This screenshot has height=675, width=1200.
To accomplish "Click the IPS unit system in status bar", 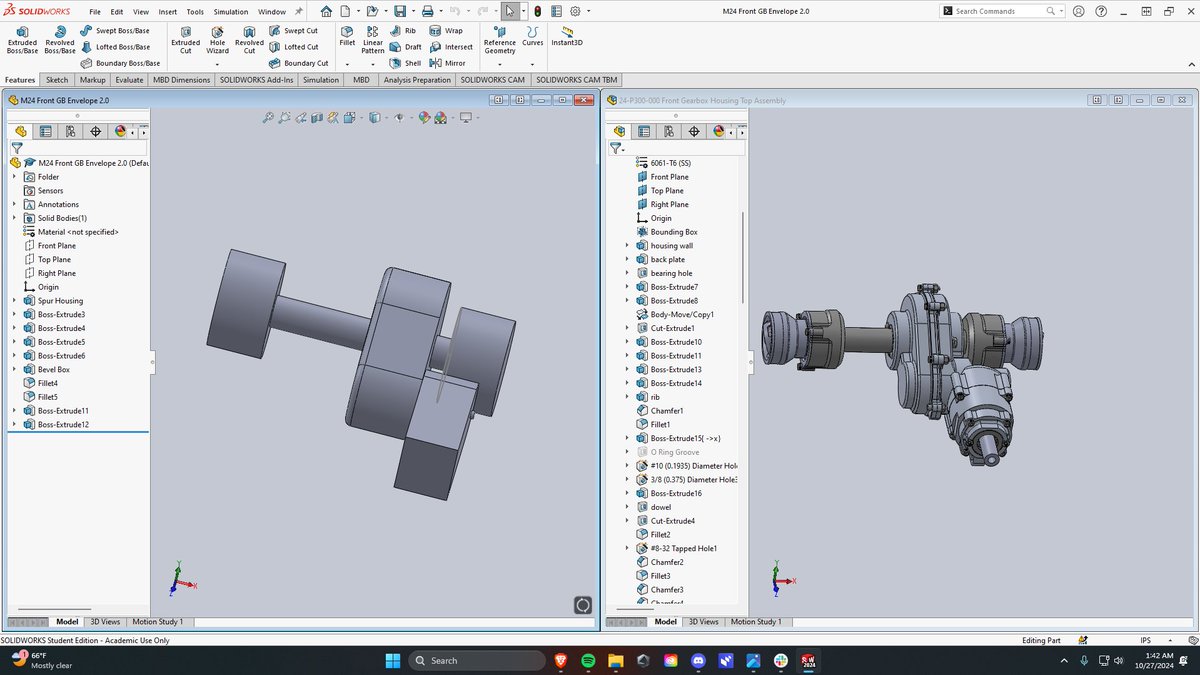I will (1145, 640).
